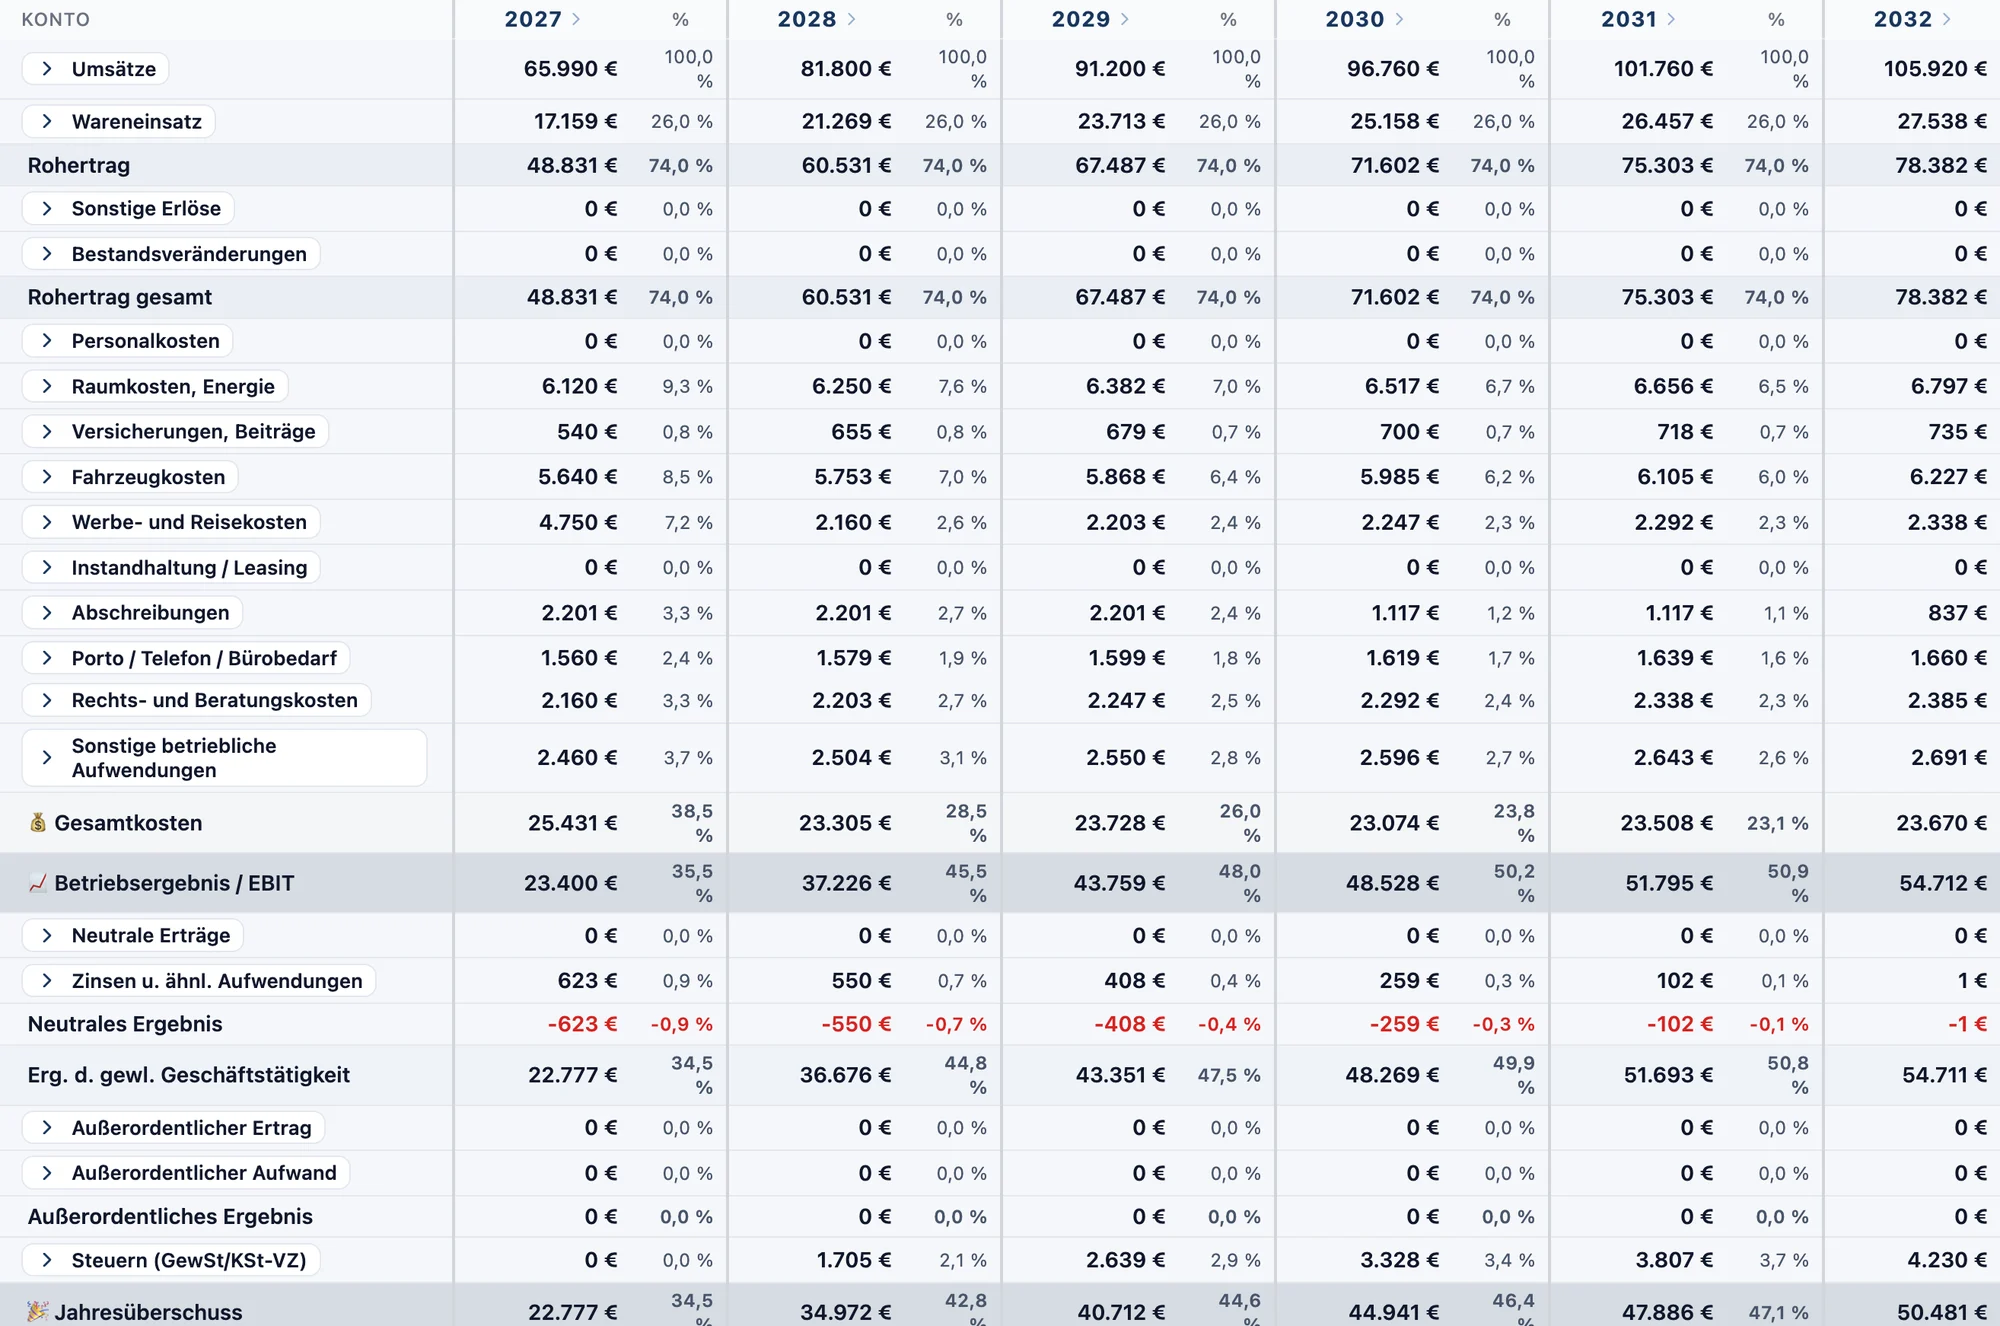Viewport: 2000px width, 1326px height.
Task: Expand the Umsätze row chevron
Action: click(47, 69)
